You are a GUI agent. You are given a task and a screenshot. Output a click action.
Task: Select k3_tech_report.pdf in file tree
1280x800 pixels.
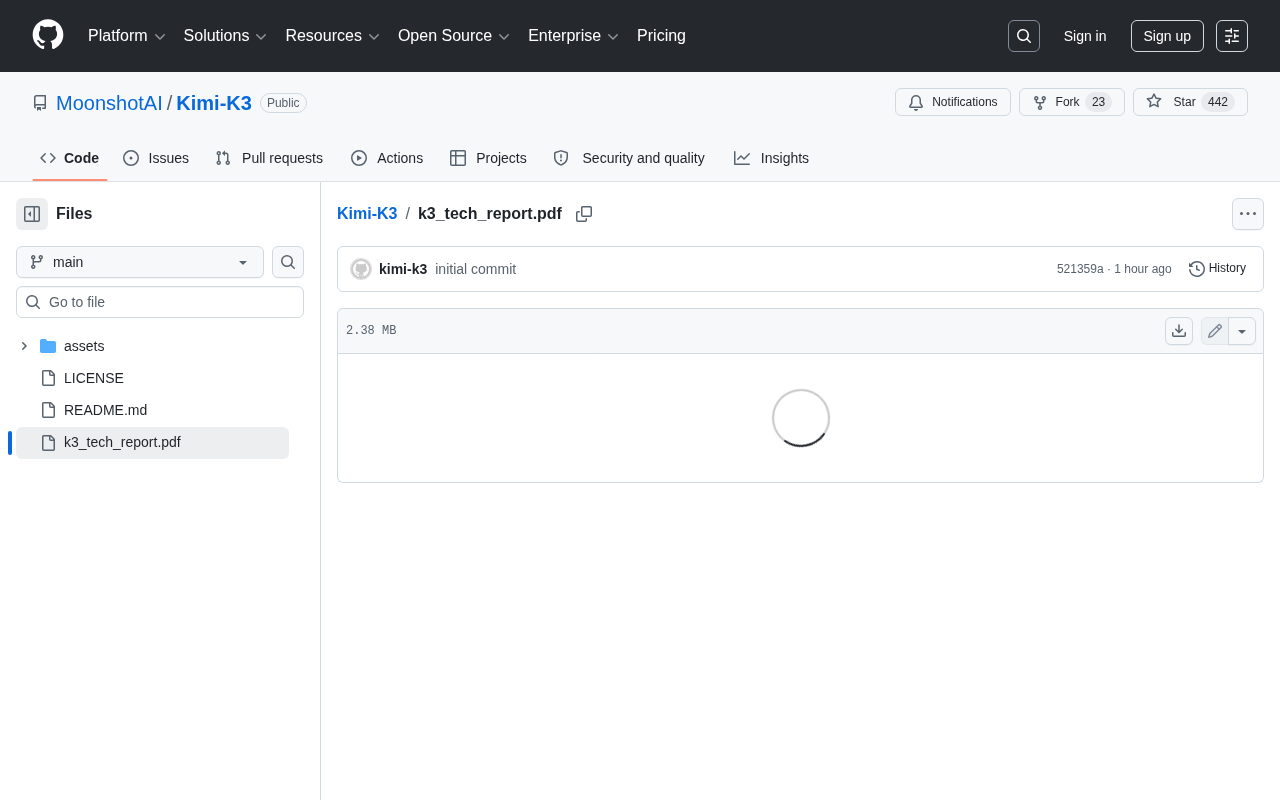point(152,442)
